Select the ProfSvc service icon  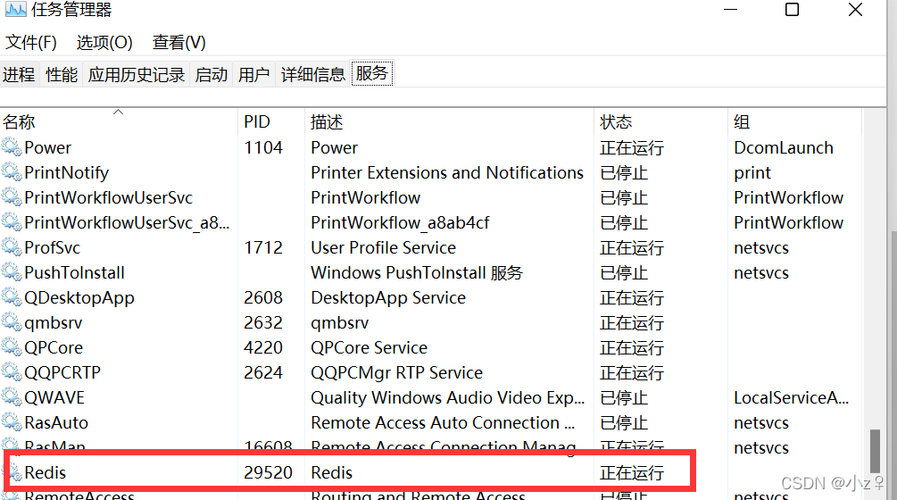tap(12, 247)
